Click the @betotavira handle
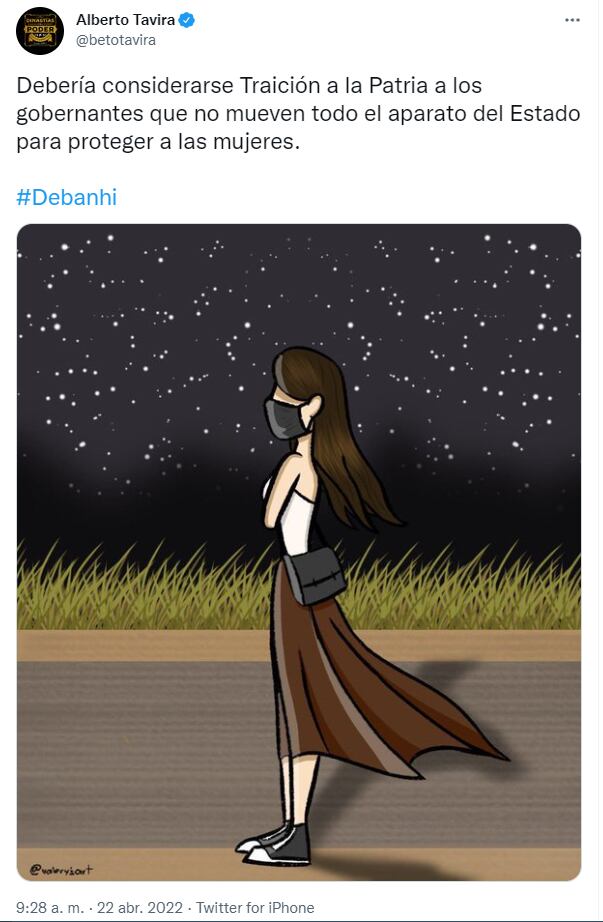 point(116,41)
